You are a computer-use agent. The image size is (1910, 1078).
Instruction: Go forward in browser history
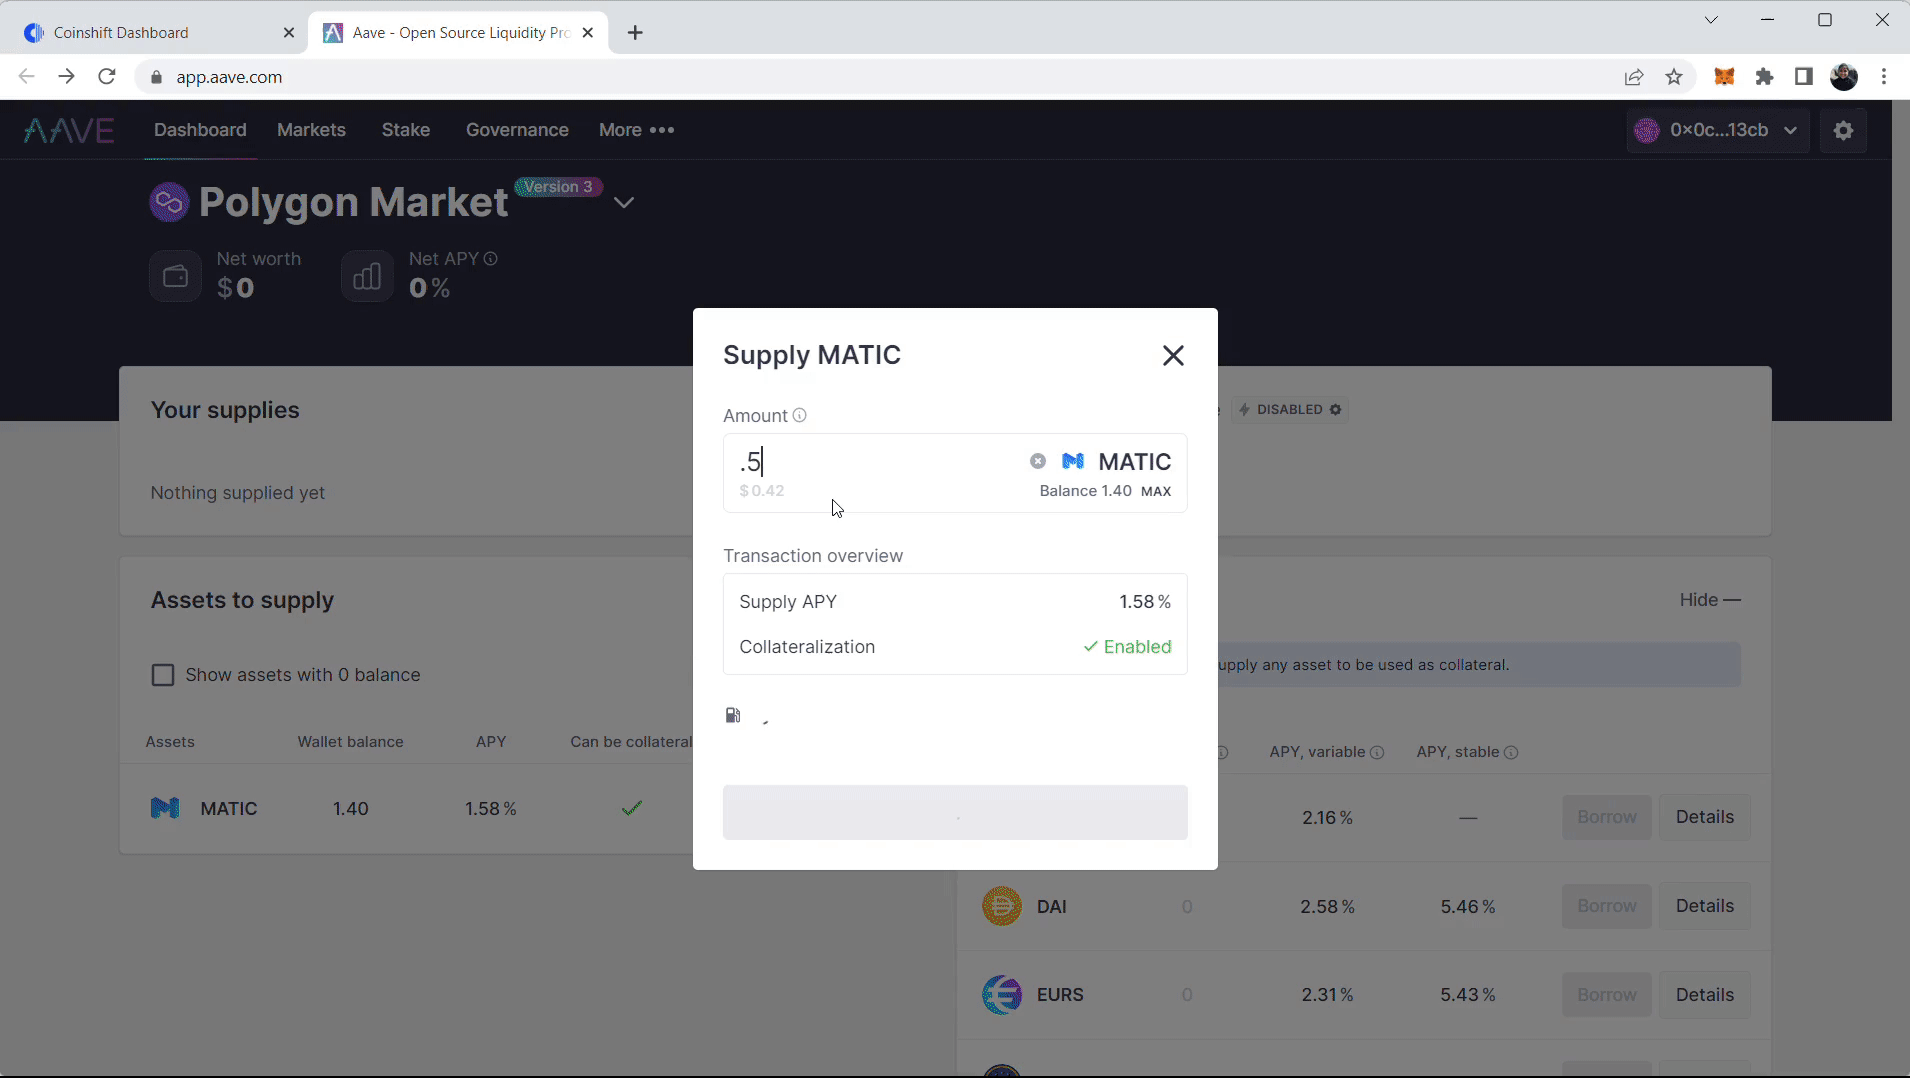pos(66,77)
